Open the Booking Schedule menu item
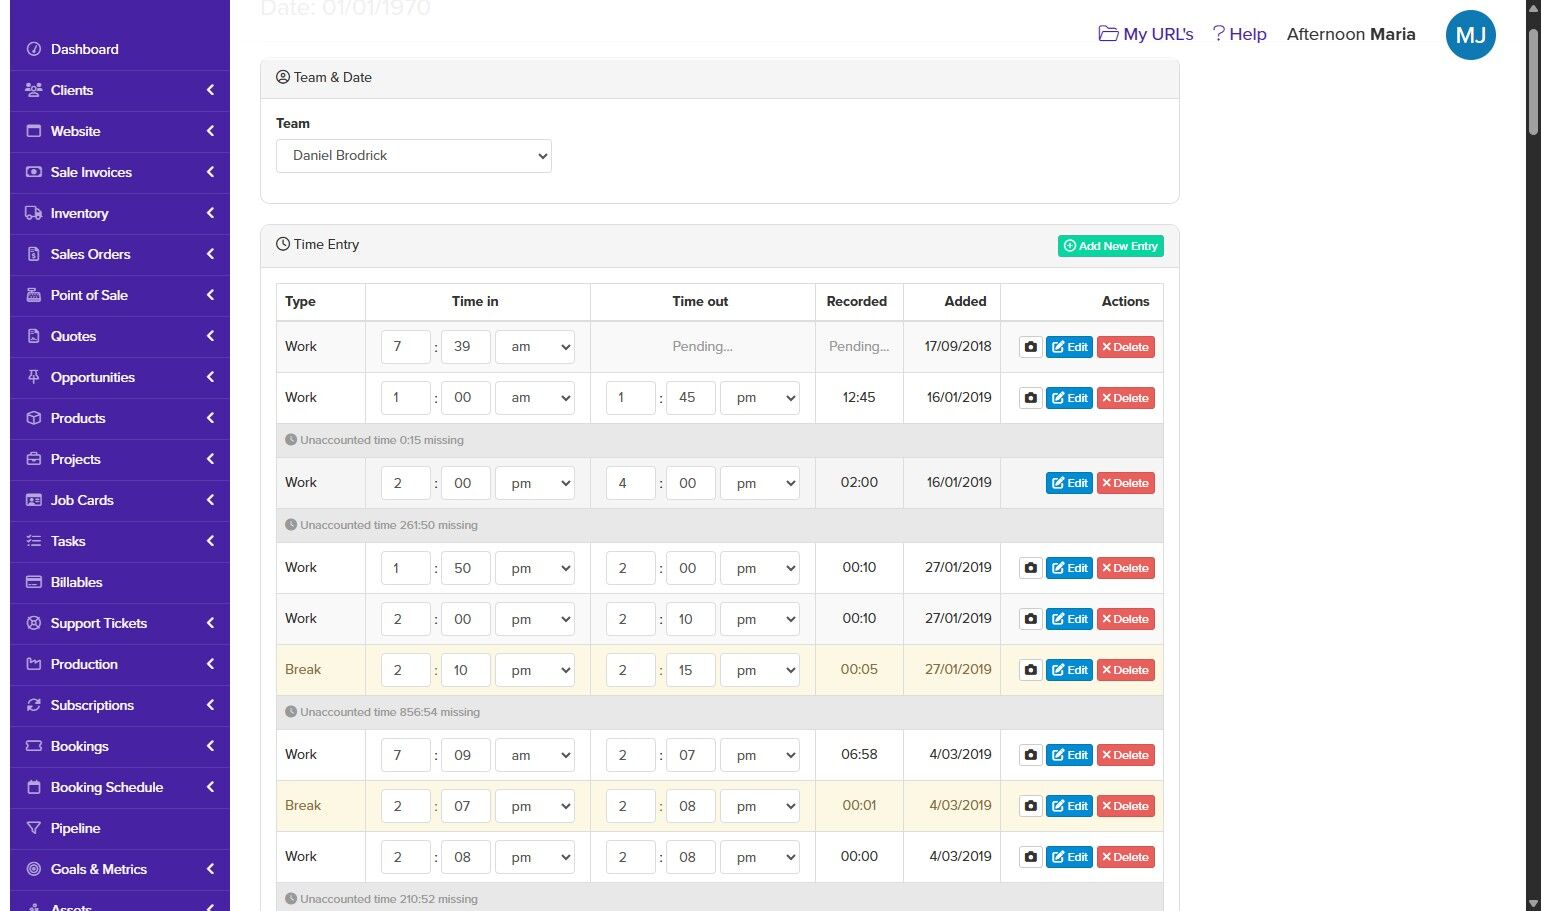1541x911 pixels. [107, 787]
